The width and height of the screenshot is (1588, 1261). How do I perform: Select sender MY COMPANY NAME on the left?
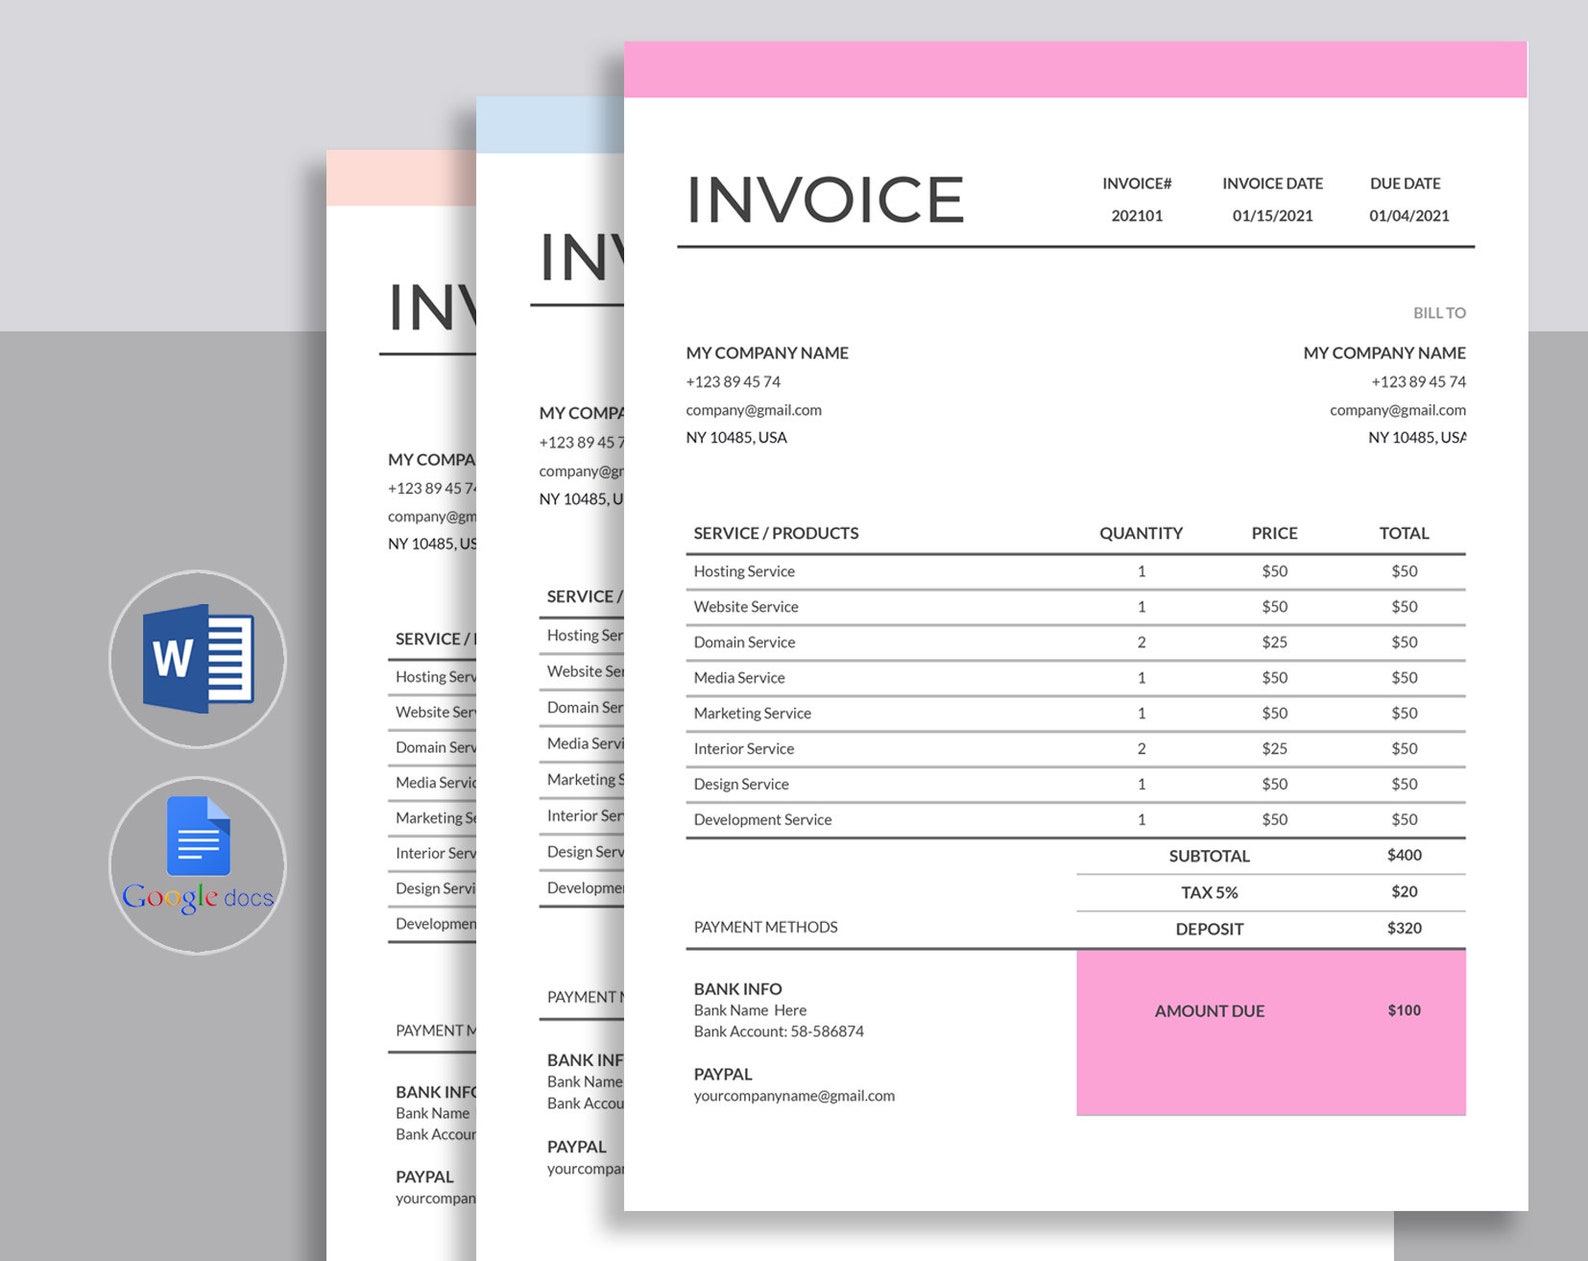click(x=767, y=353)
